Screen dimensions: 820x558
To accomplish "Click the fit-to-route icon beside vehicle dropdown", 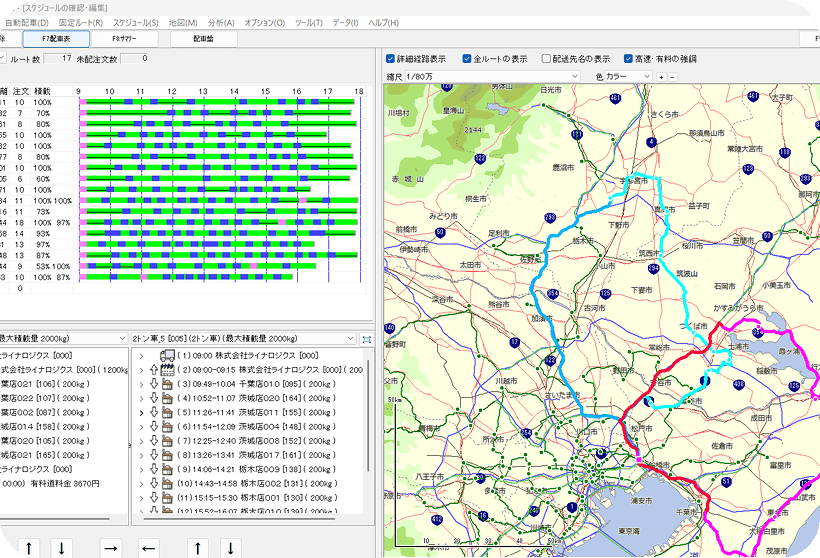I will [367, 339].
